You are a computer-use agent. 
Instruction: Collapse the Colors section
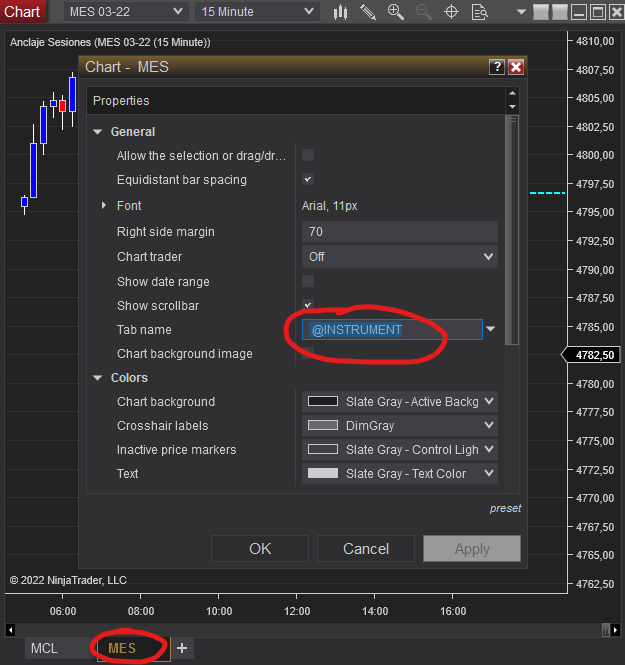[x=98, y=378]
